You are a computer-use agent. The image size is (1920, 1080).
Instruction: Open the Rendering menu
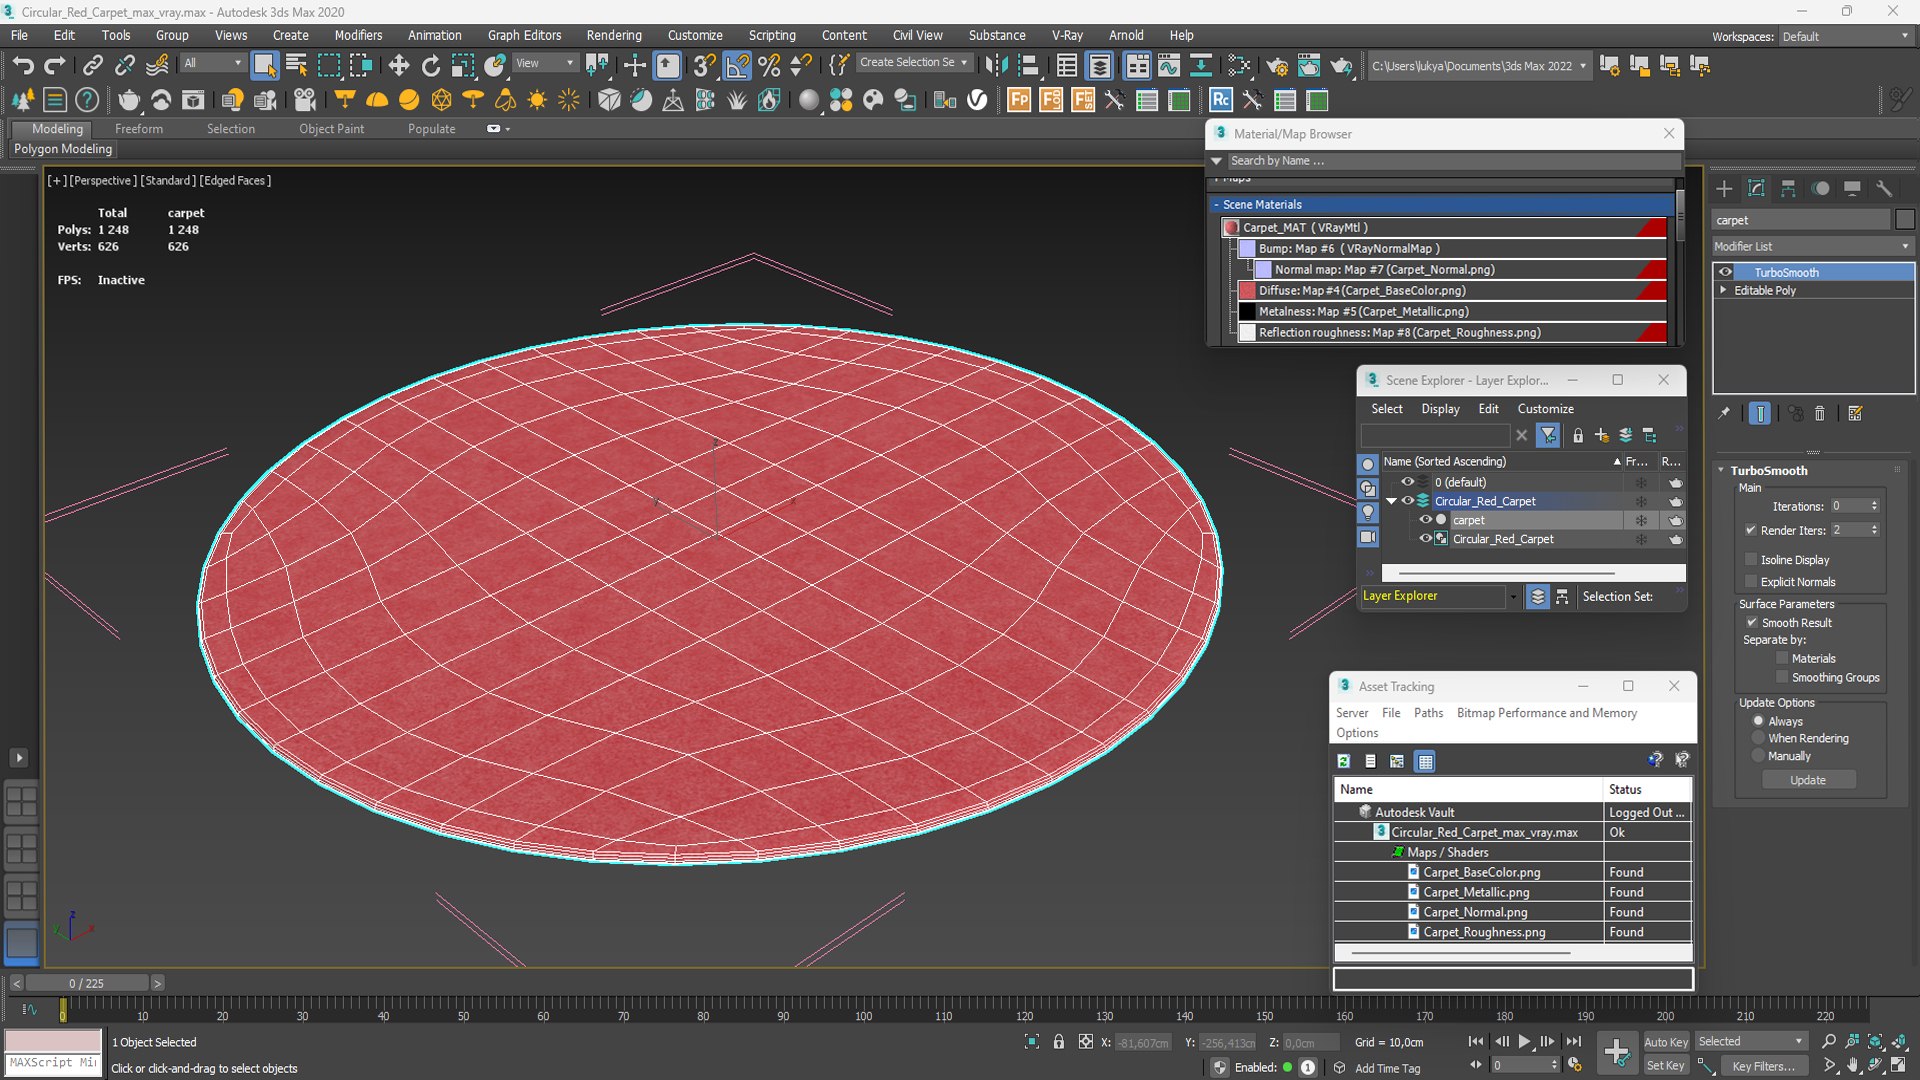click(614, 35)
